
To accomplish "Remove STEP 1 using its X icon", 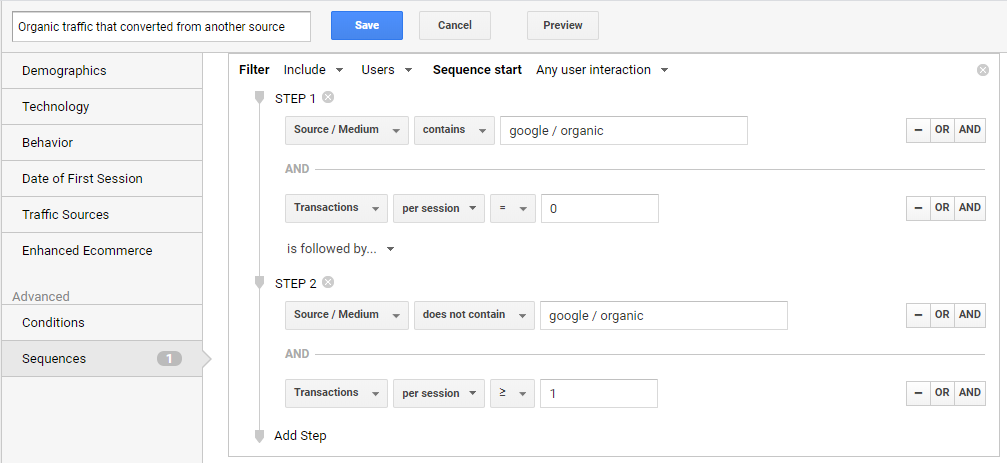I will click(328, 97).
